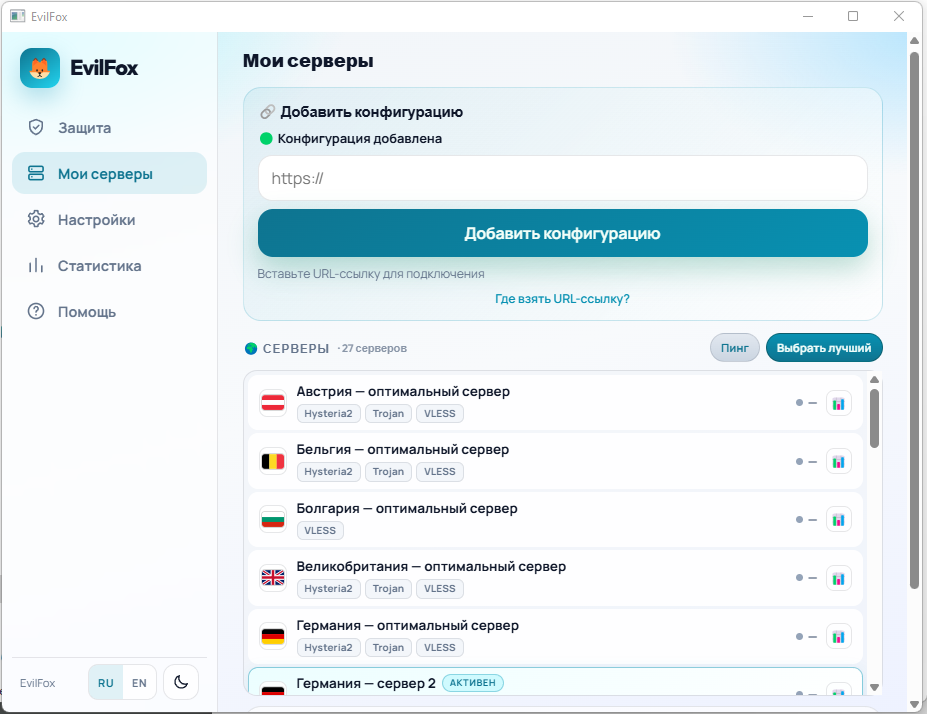
Task: Click Hysteria2 tag under Австрия
Action: 328,414
